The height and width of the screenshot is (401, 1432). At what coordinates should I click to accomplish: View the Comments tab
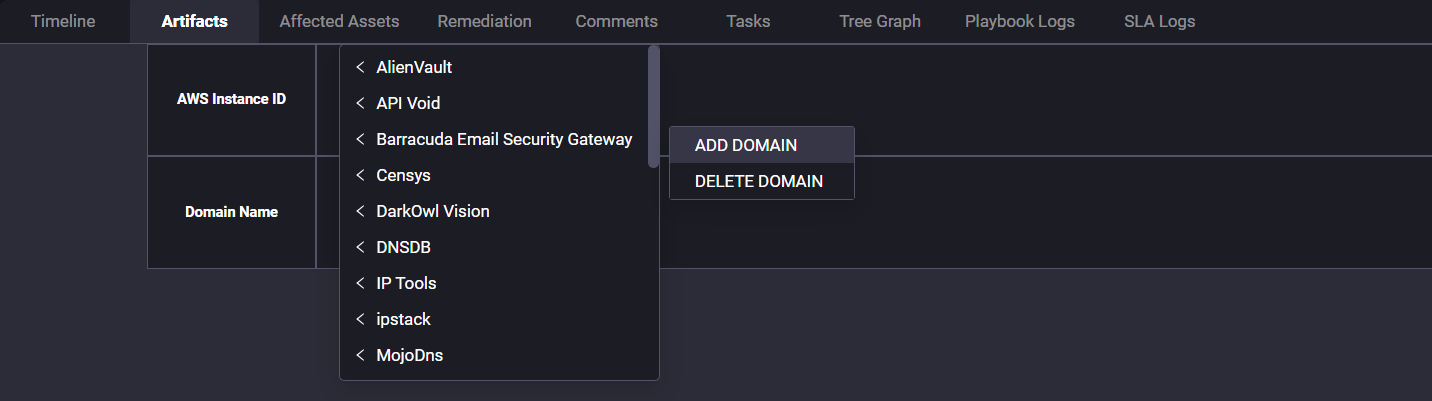point(617,21)
